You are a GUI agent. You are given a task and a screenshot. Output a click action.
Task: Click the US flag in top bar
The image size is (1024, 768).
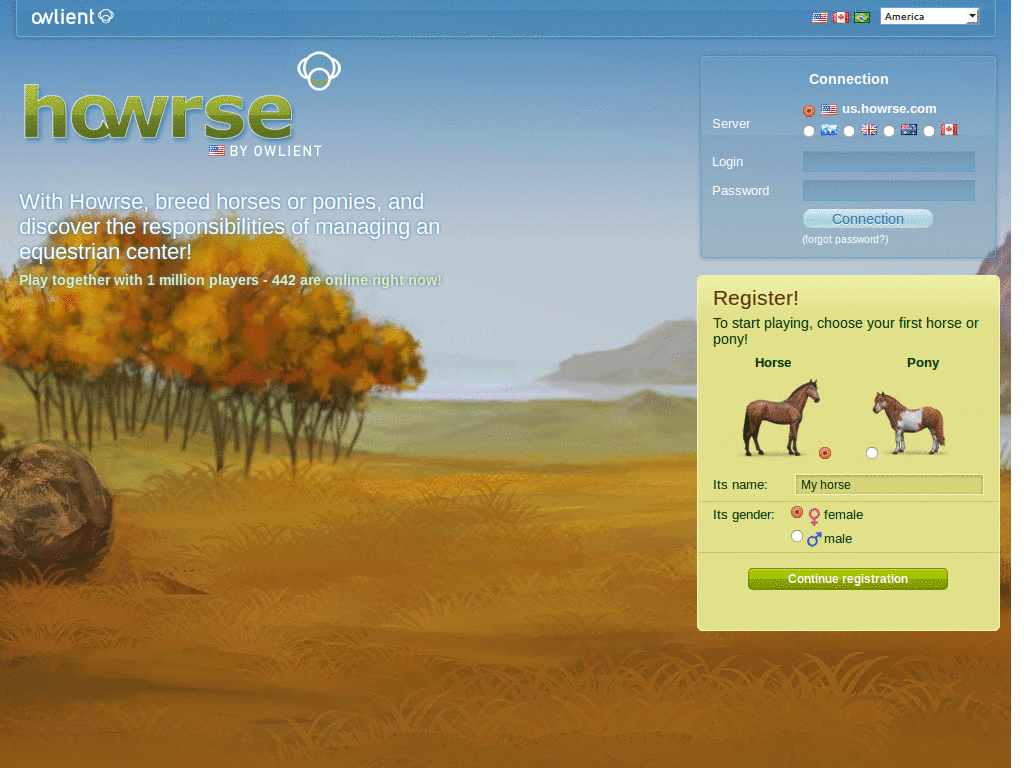(x=820, y=18)
